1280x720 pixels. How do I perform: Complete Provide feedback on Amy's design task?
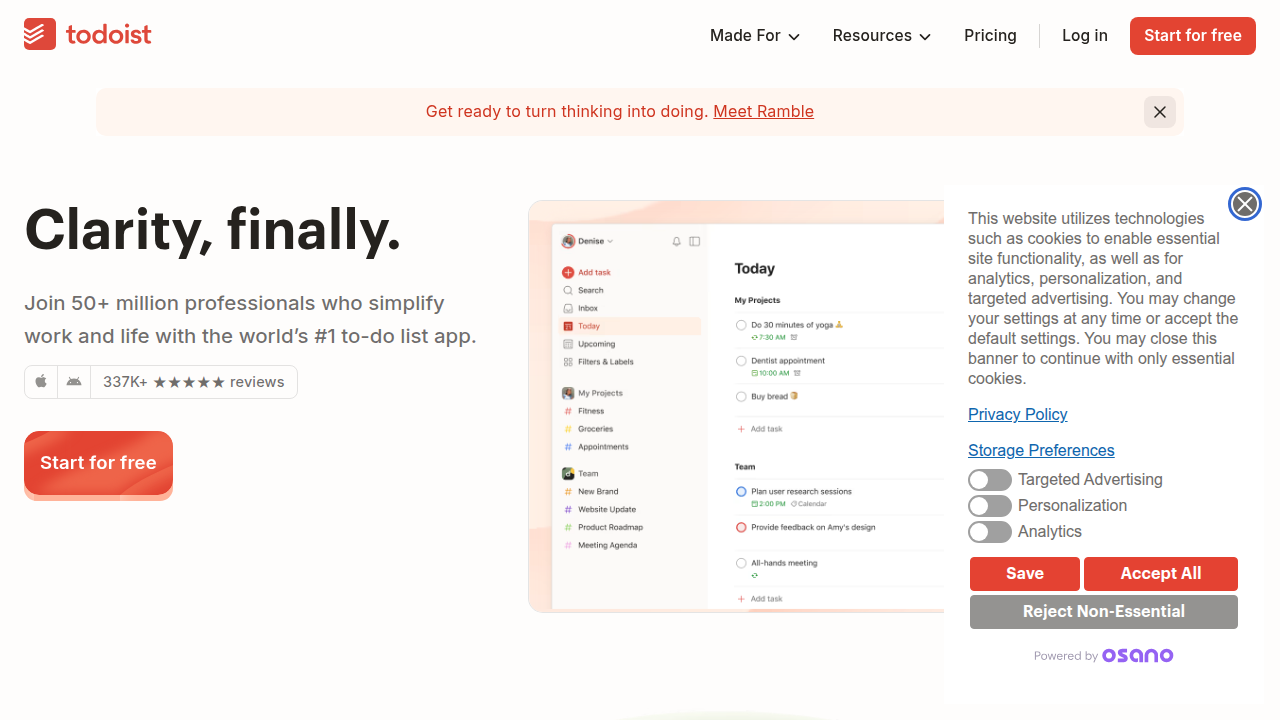pos(741,527)
